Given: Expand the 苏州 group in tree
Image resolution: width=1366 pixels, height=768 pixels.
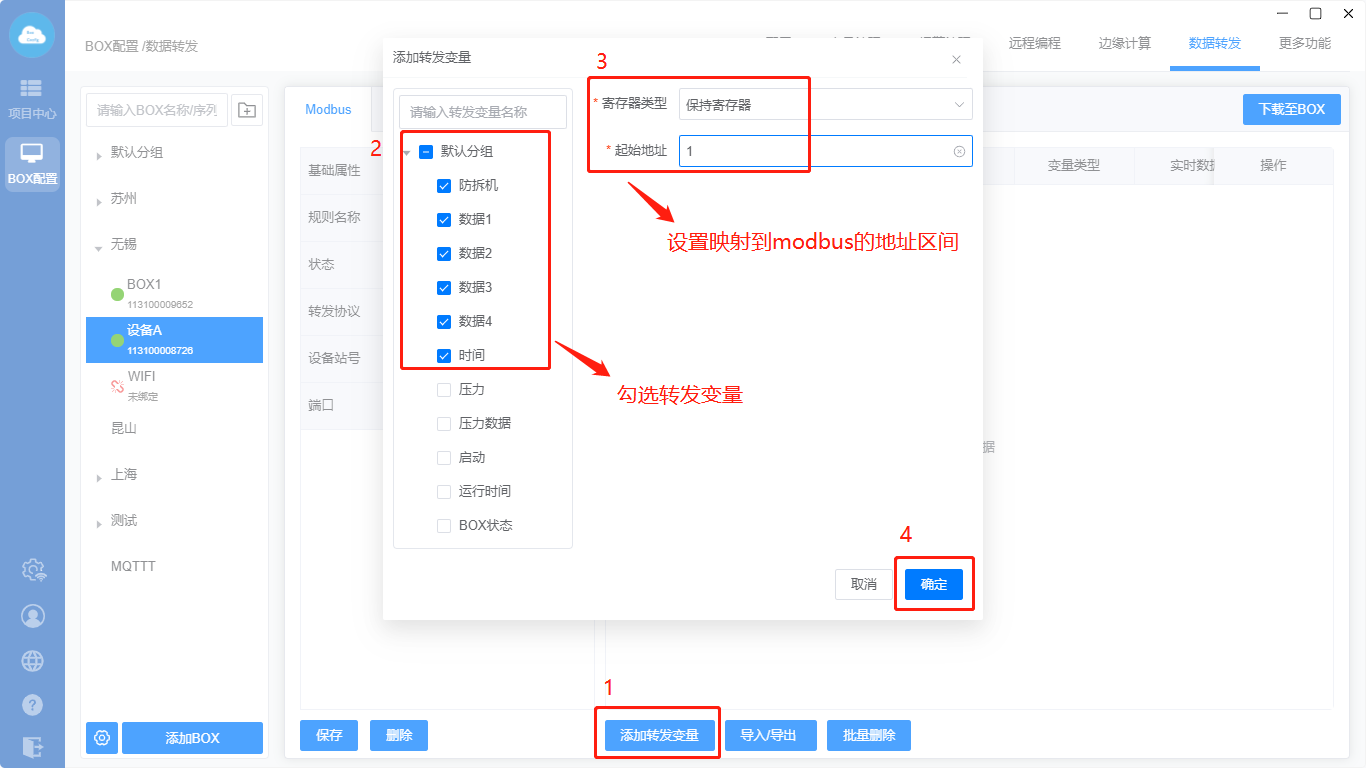Looking at the screenshot, I should pyautogui.click(x=99, y=201).
